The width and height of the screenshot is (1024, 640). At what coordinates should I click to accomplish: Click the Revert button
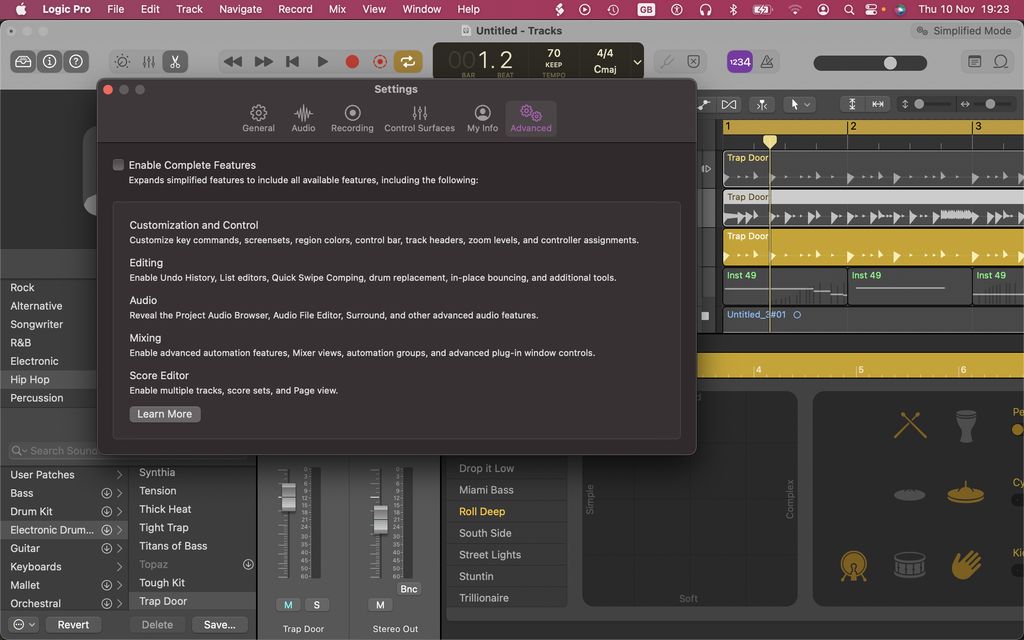coord(73,623)
